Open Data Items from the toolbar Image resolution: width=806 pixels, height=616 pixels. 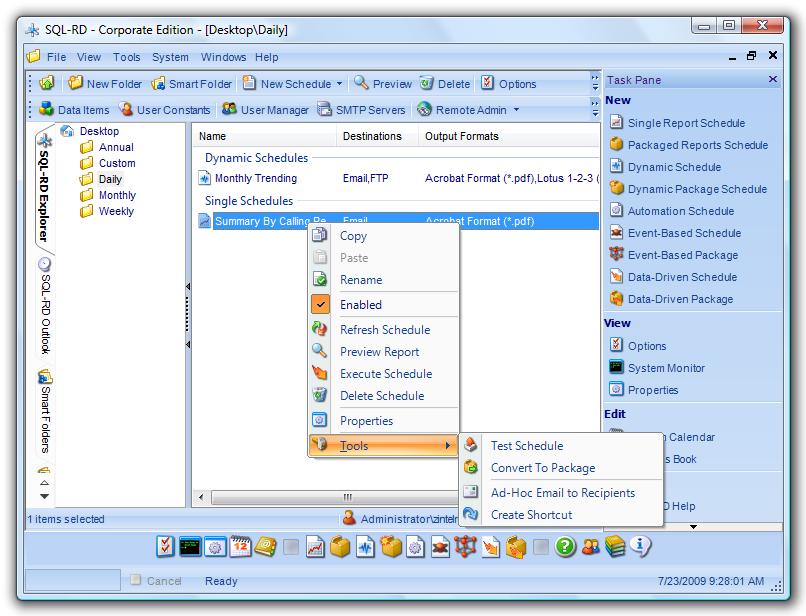(75, 110)
